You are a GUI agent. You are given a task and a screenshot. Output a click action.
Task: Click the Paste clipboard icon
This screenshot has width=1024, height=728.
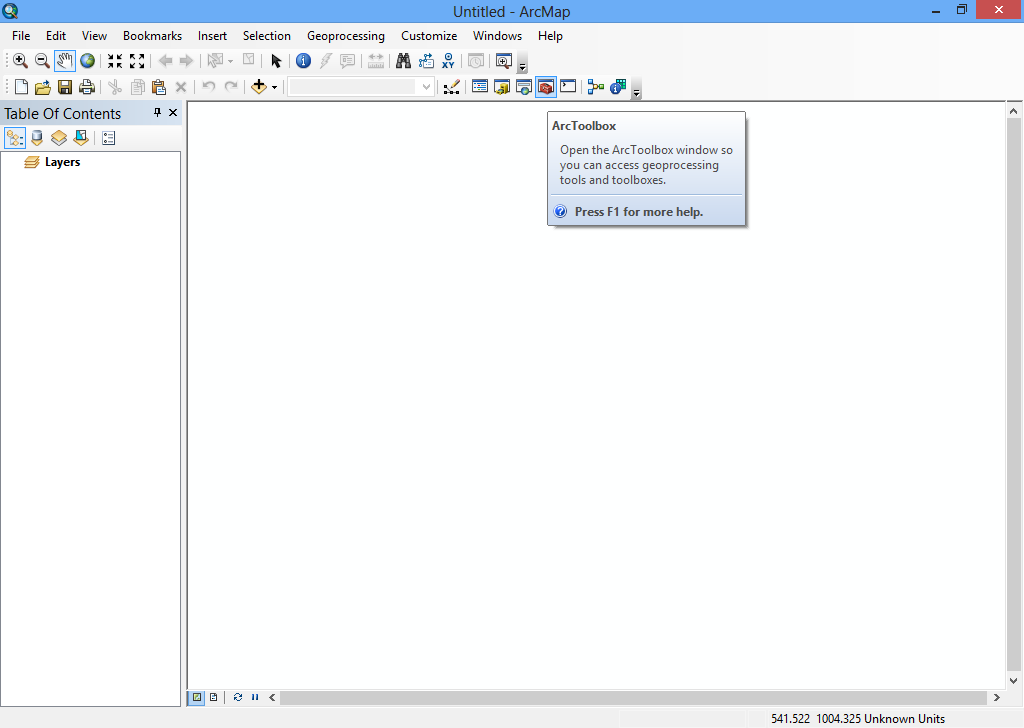(x=159, y=87)
